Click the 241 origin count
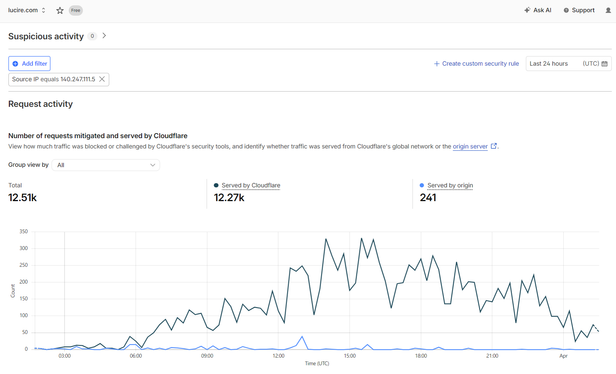 pos(428,198)
